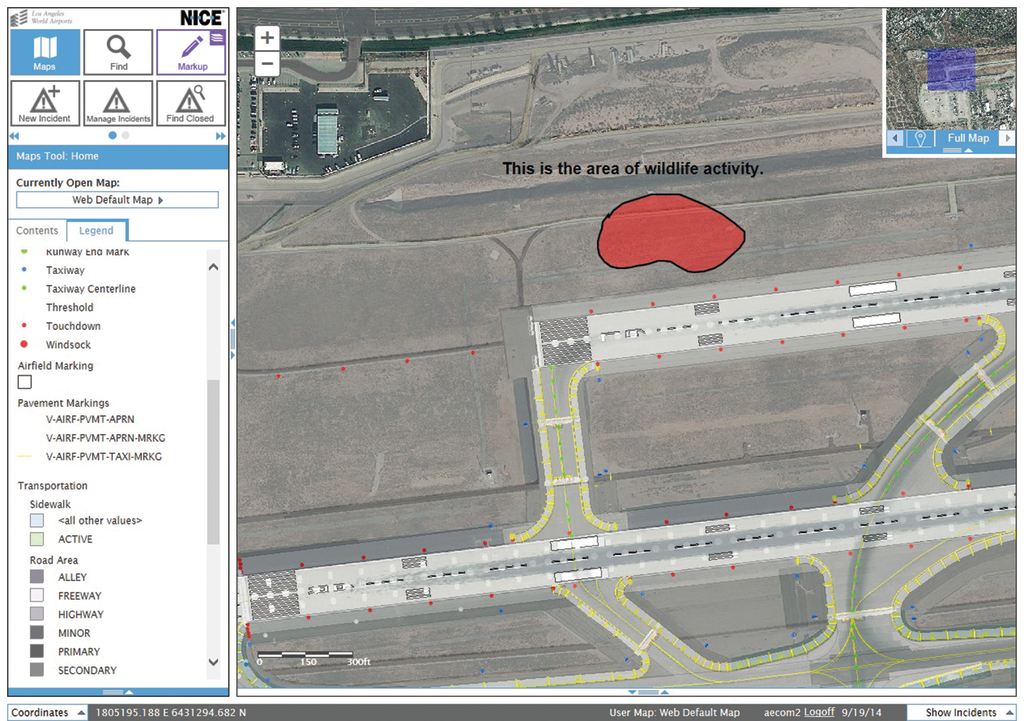Expand the Show Incidents panel
The height and width of the screenshot is (721, 1024).
[960, 712]
